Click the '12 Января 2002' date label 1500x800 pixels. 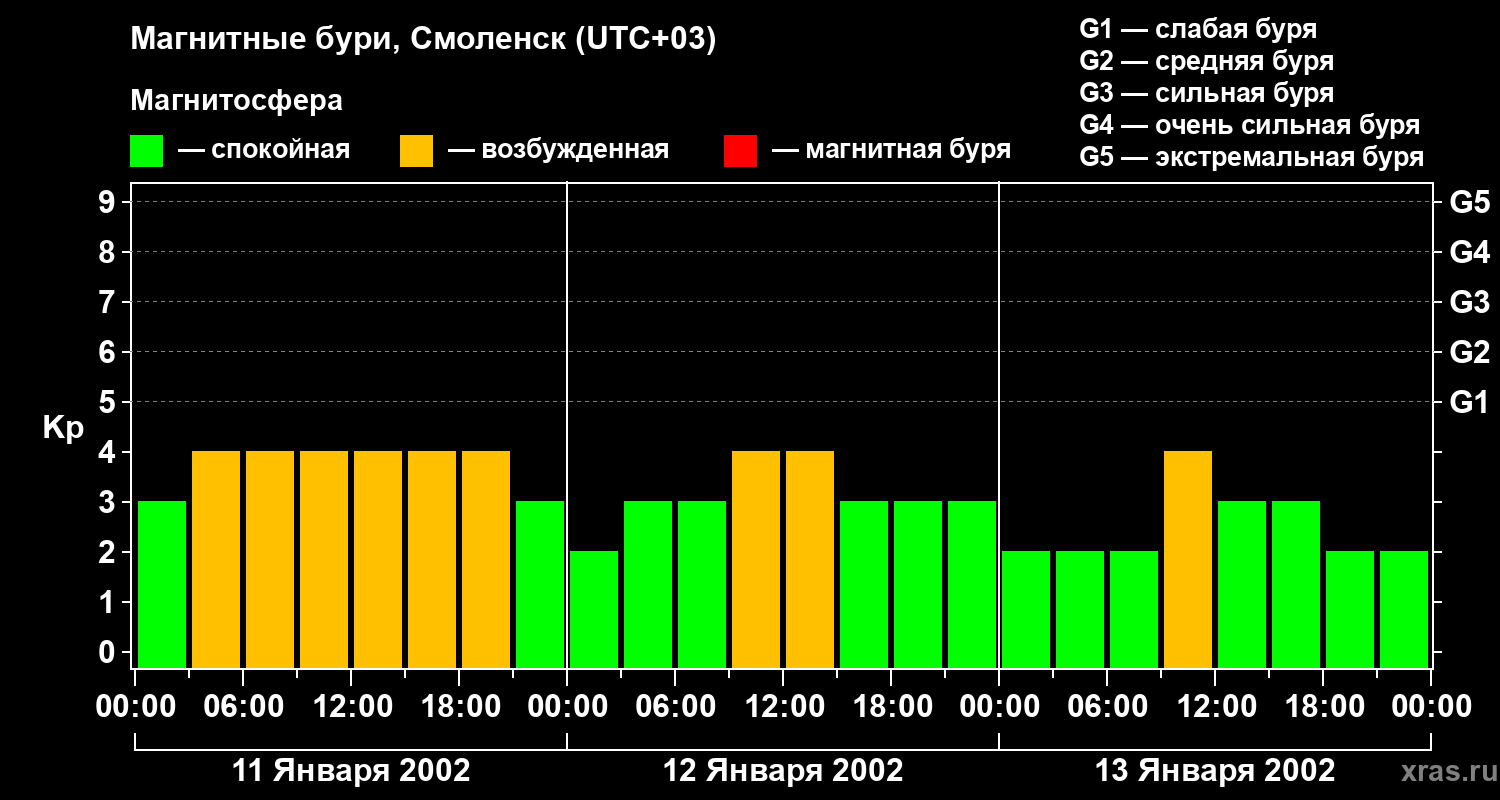point(783,771)
